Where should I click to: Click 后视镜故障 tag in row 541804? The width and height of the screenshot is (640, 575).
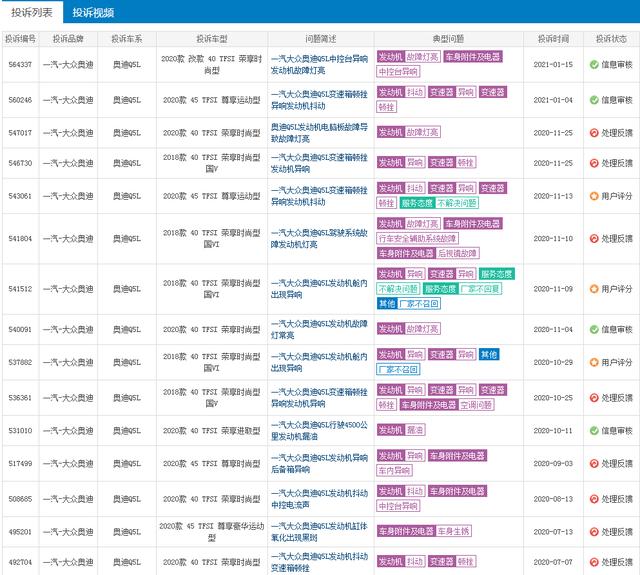(457, 253)
